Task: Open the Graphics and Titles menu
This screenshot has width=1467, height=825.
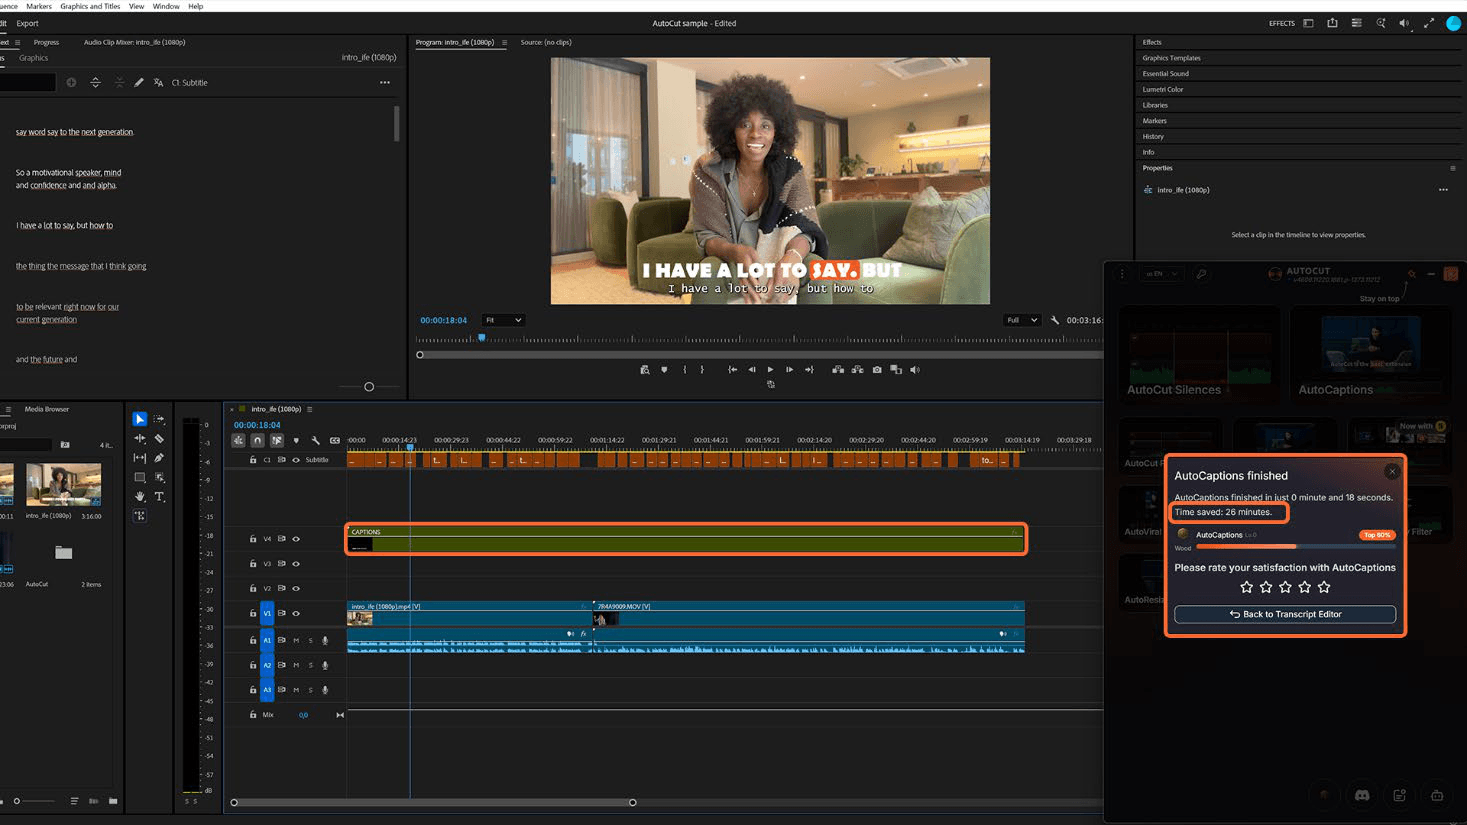Action: click(x=90, y=6)
